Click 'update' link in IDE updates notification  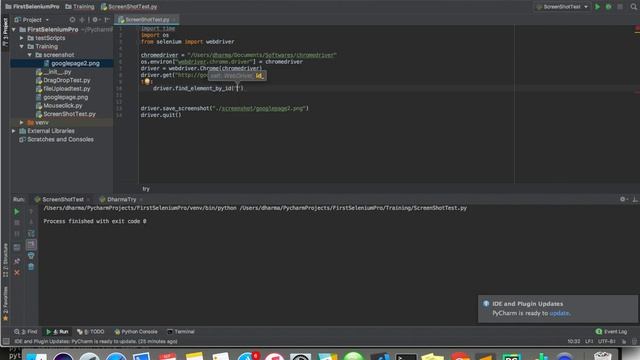[x=559, y=313]
